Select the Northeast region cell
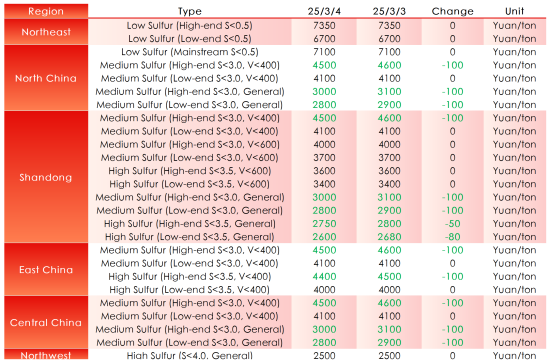The width and height of the screenshot is (550, 363). (x=46, y=32)
